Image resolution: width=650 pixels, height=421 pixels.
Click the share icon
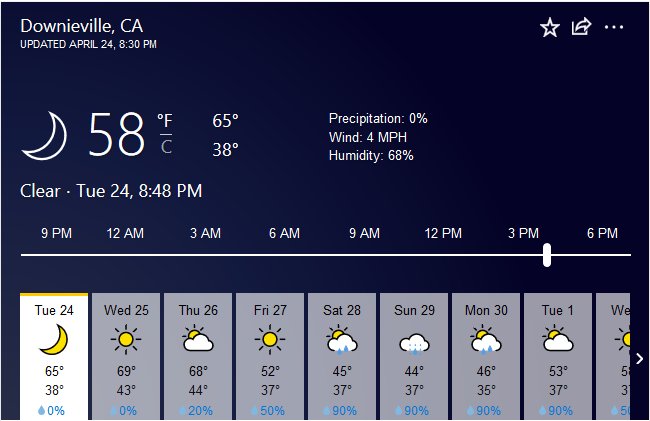coord(581,27)
